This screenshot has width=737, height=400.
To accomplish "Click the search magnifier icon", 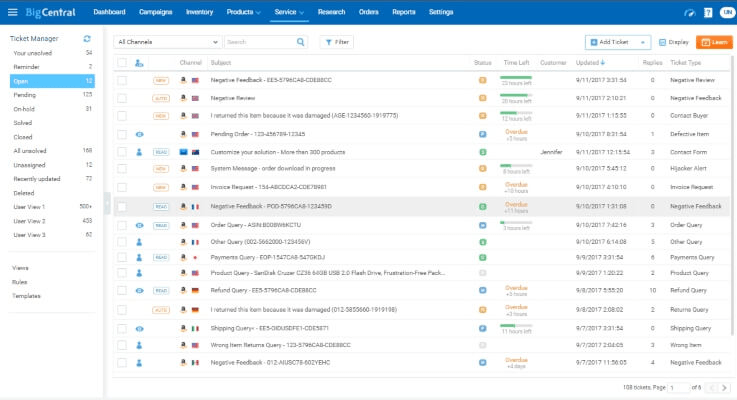I will tap(300, 42).
